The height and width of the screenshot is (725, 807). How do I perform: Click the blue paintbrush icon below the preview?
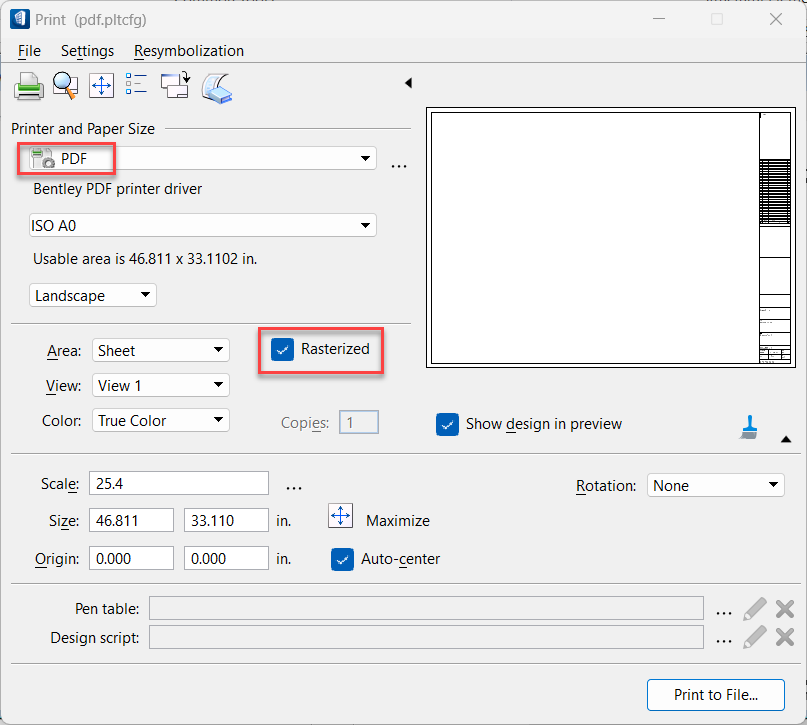[748, 425]
